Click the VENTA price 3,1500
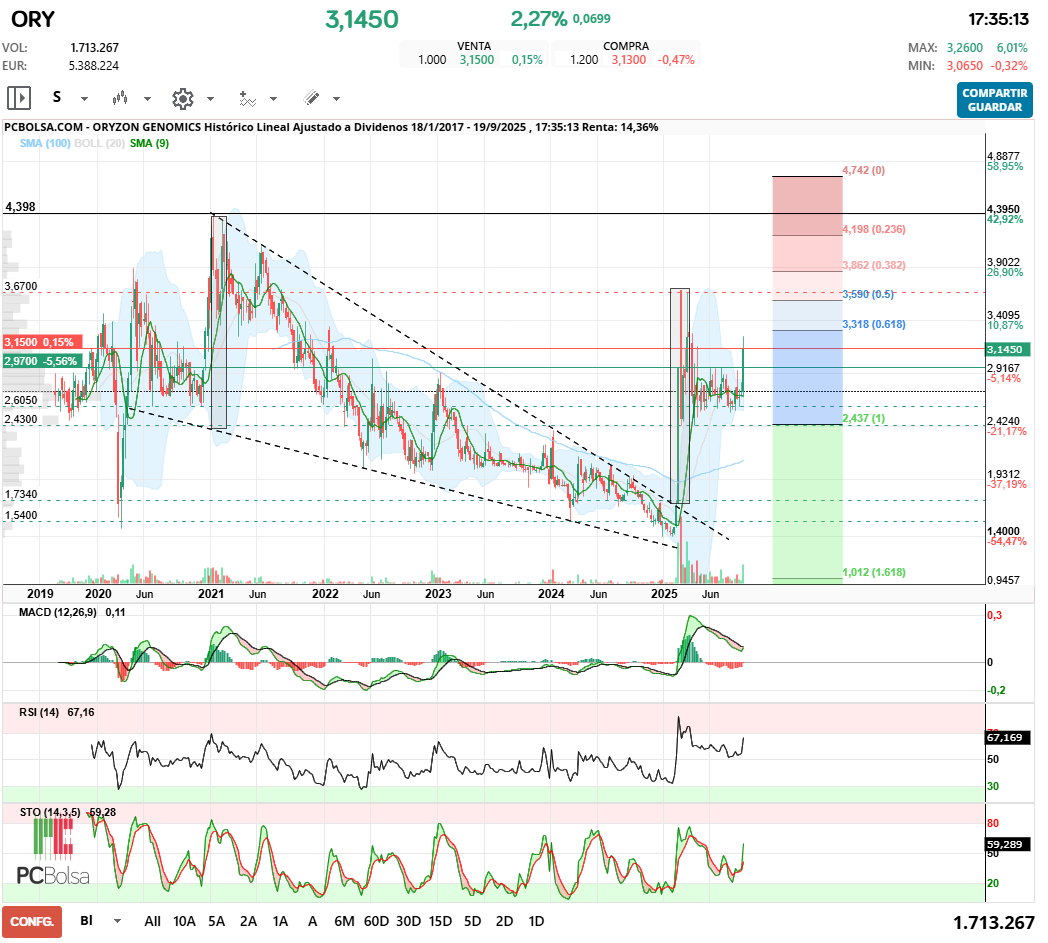The width and height of the screenshot is (1048, 943). 477,60
